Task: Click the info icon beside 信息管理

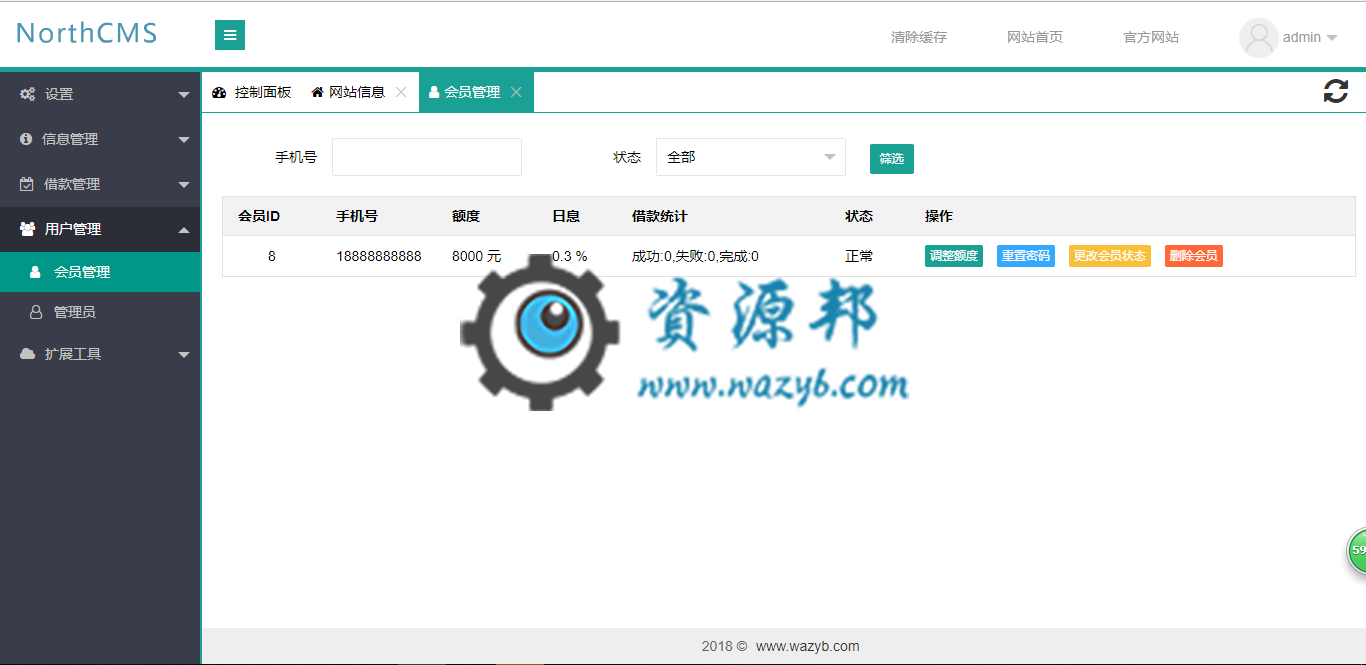Action: (x=26, y=139)
